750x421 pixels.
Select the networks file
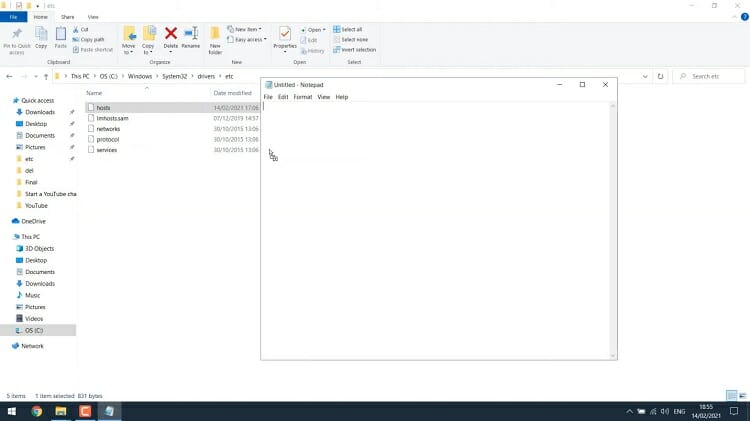tap(108, 129)
